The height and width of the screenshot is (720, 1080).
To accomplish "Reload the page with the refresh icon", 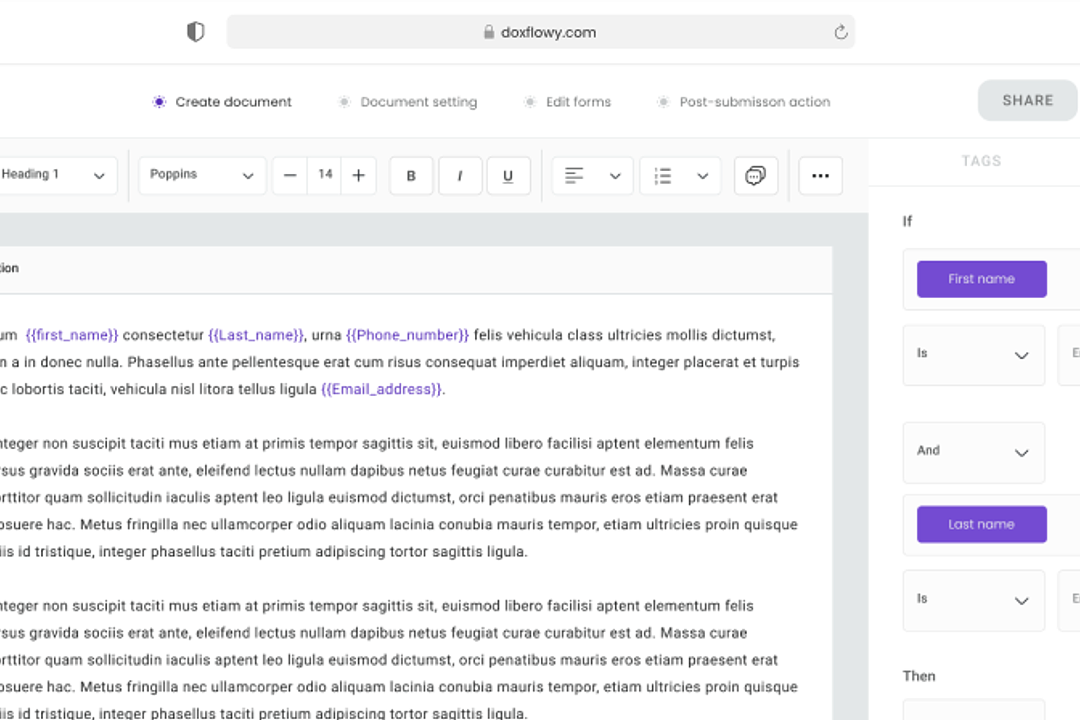I will 841,32.
